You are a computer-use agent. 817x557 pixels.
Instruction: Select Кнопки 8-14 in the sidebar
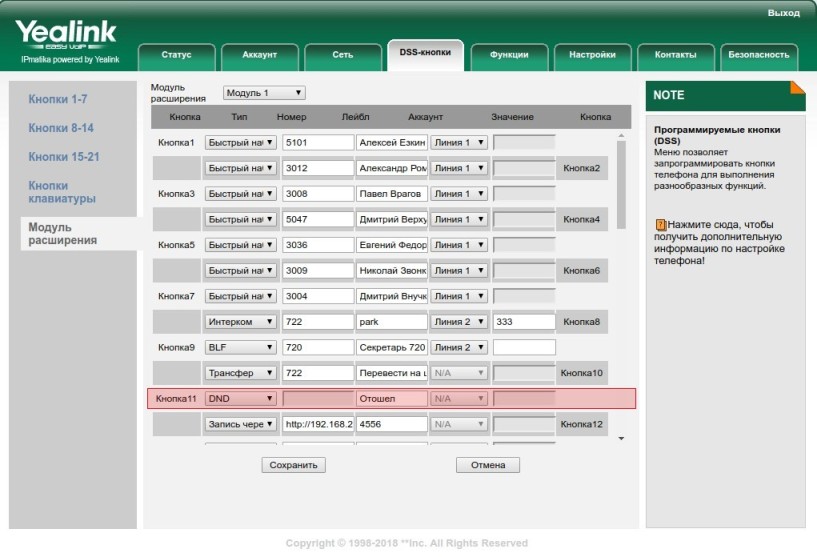(61, 128)
